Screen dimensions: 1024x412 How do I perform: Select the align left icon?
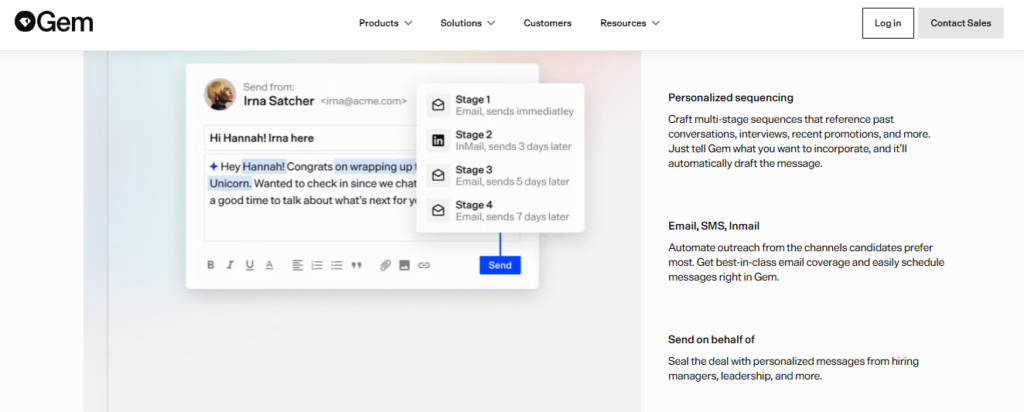(x=297, y=265)
